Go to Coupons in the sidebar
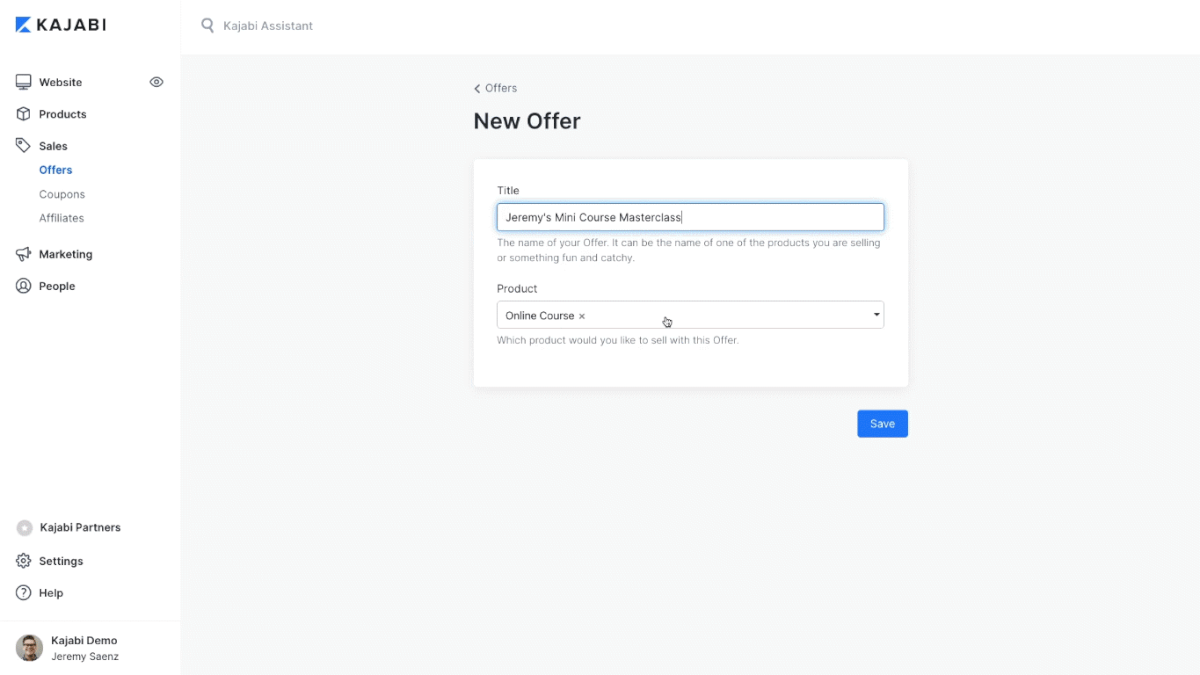The width and height of the screenshot is (1200, 675). coord(62,194)
